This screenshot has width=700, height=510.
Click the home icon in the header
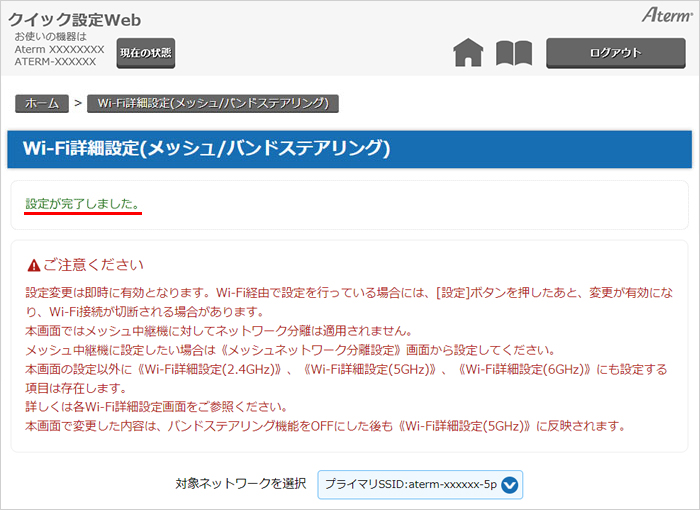(468, 53)
